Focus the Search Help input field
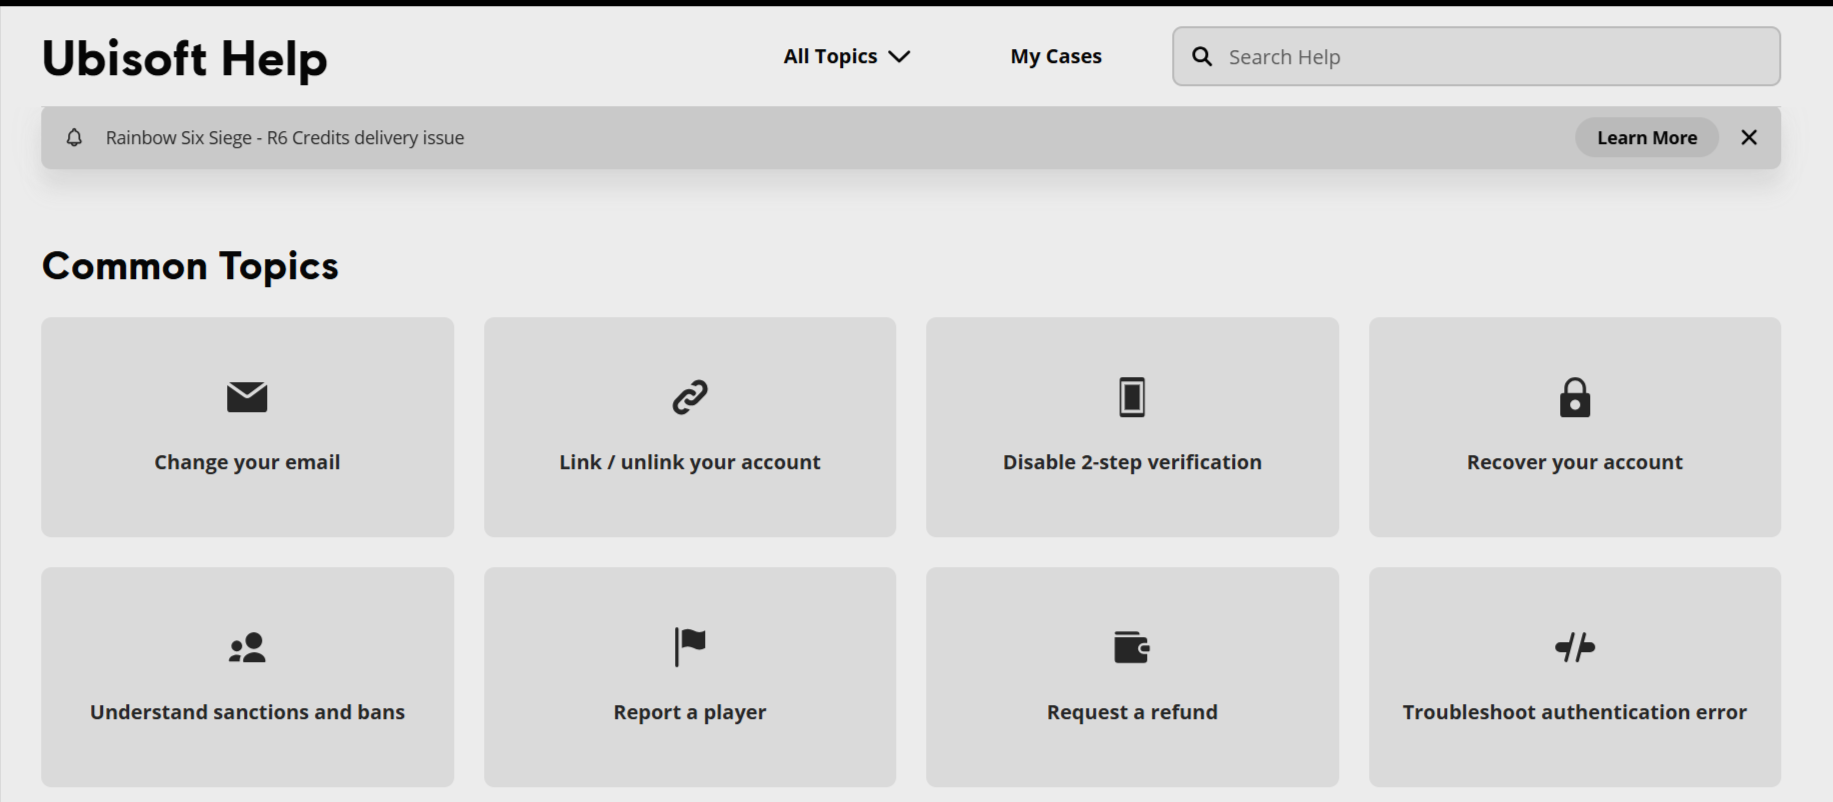 [x=1476, y=57]
